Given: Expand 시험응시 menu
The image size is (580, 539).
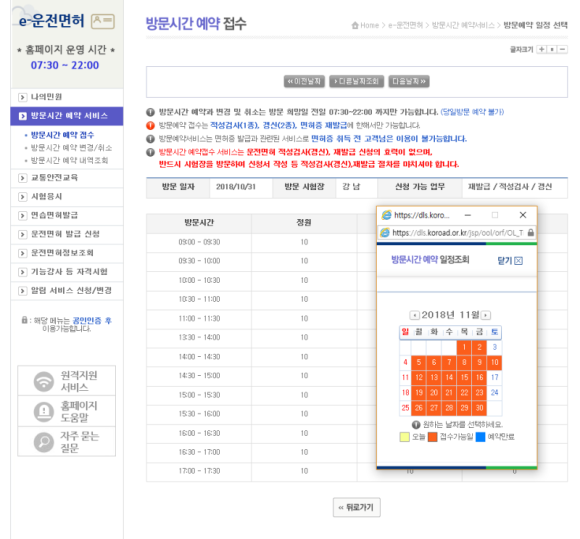Looking at the screenshot, I should [67, 196].
